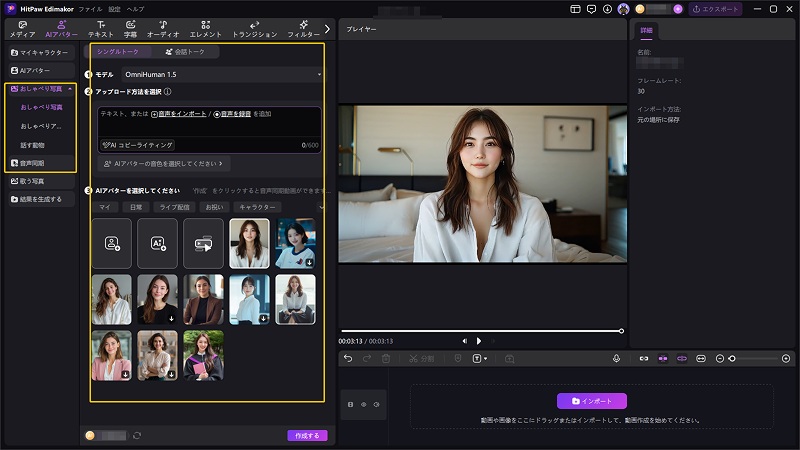This screenshot has width=800, height=450.
Task: Open the オーディオ audio panel
Action: (163, 29)
